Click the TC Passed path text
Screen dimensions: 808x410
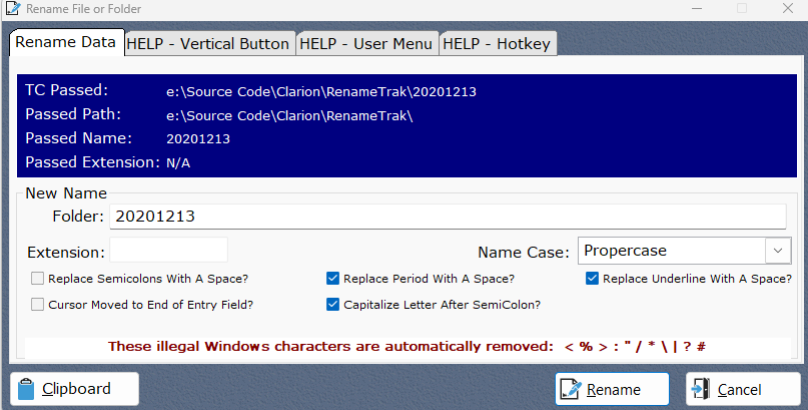click(321, 92)
